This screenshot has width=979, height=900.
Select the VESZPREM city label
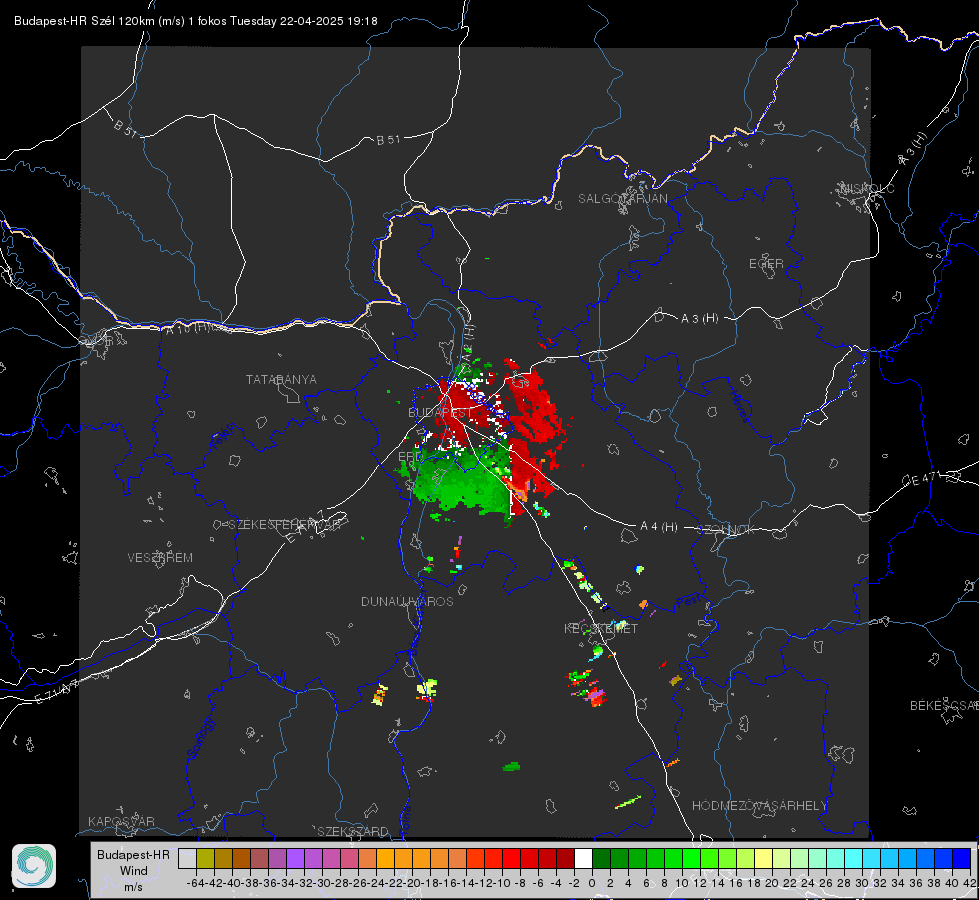[160, 558]
